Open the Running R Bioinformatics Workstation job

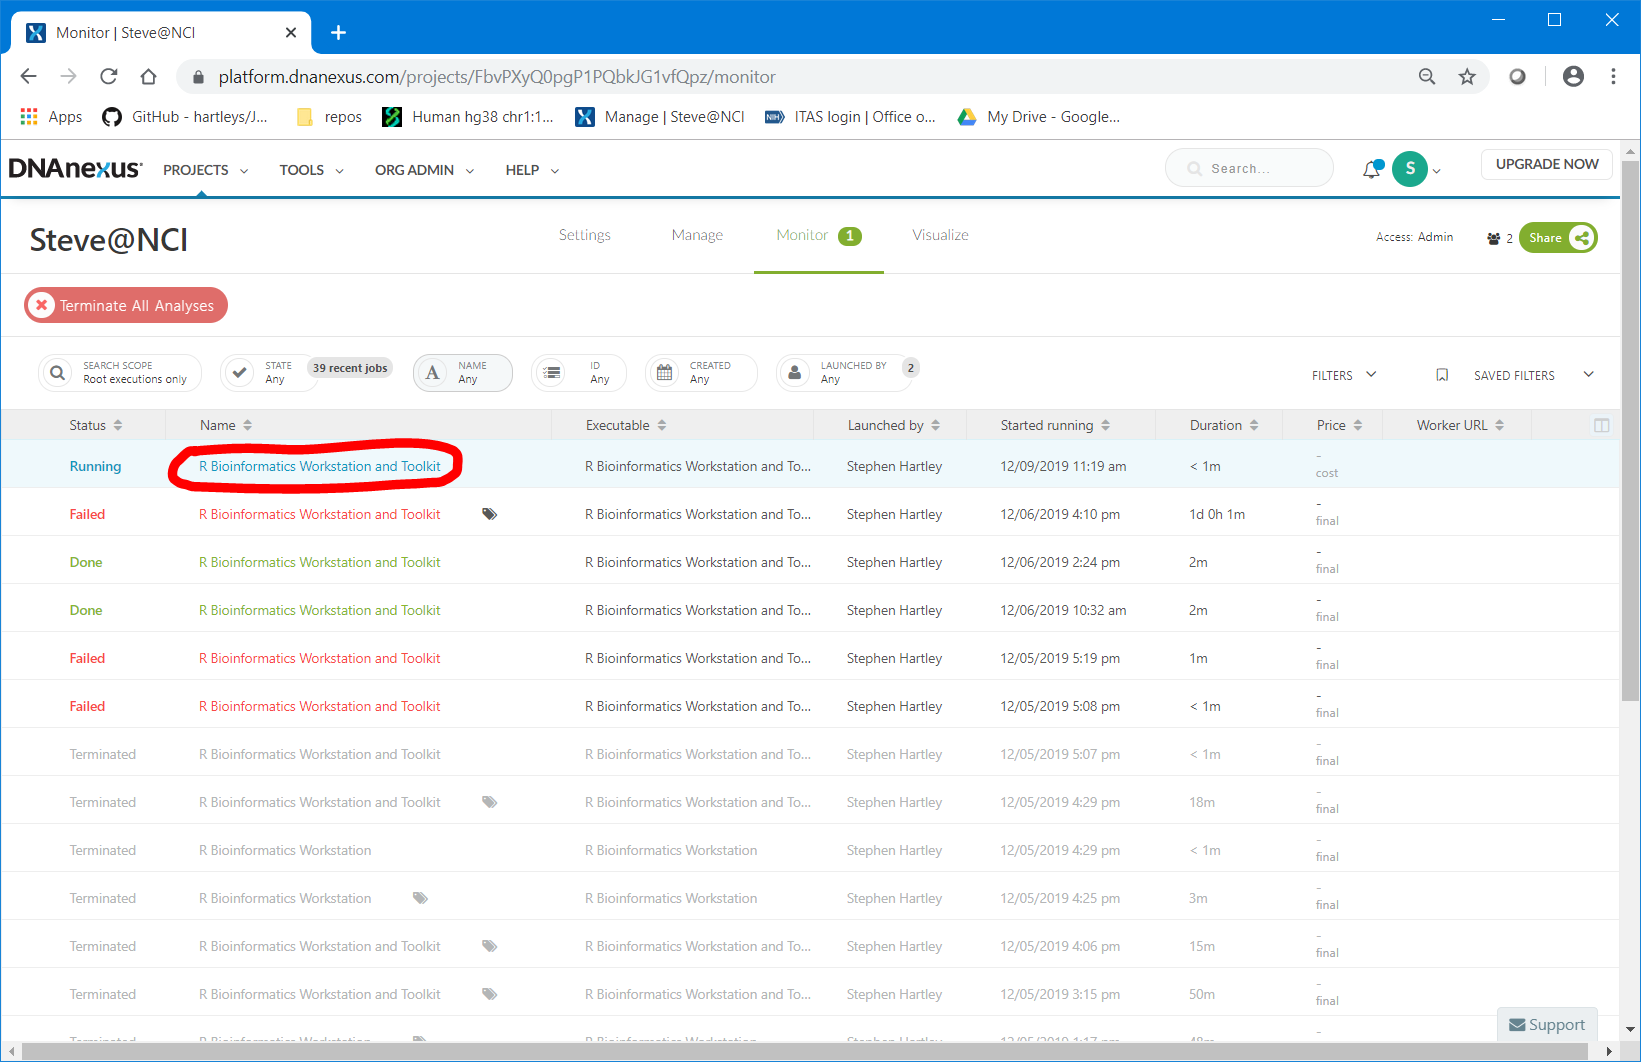coord(320,467)
